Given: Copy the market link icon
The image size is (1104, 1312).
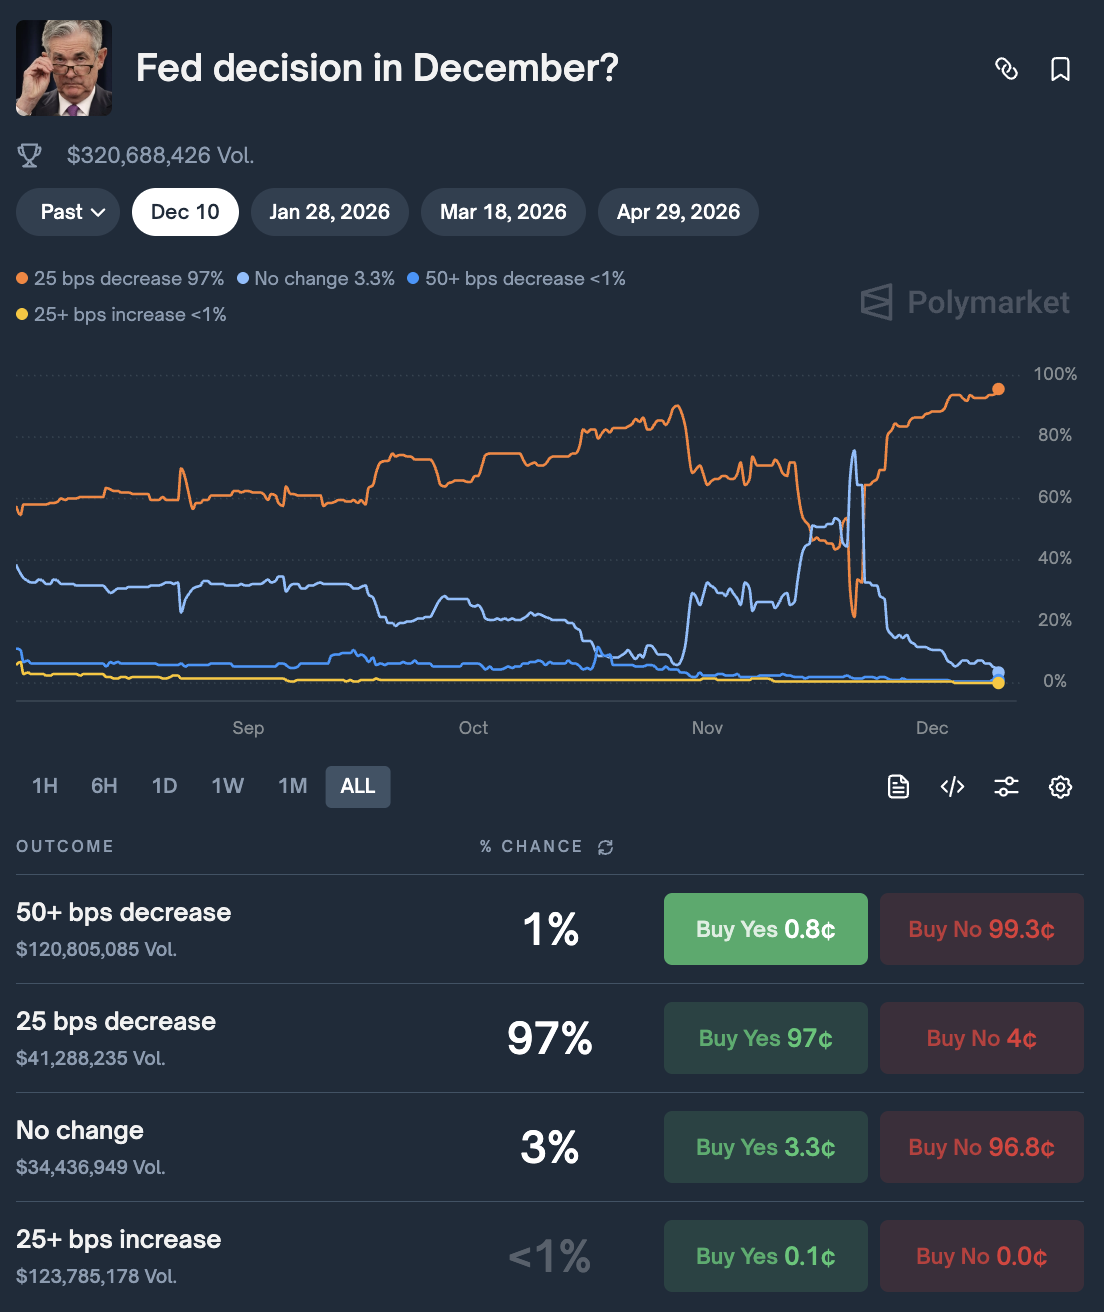Looking at the screenshot, I should click(1008, 69).
